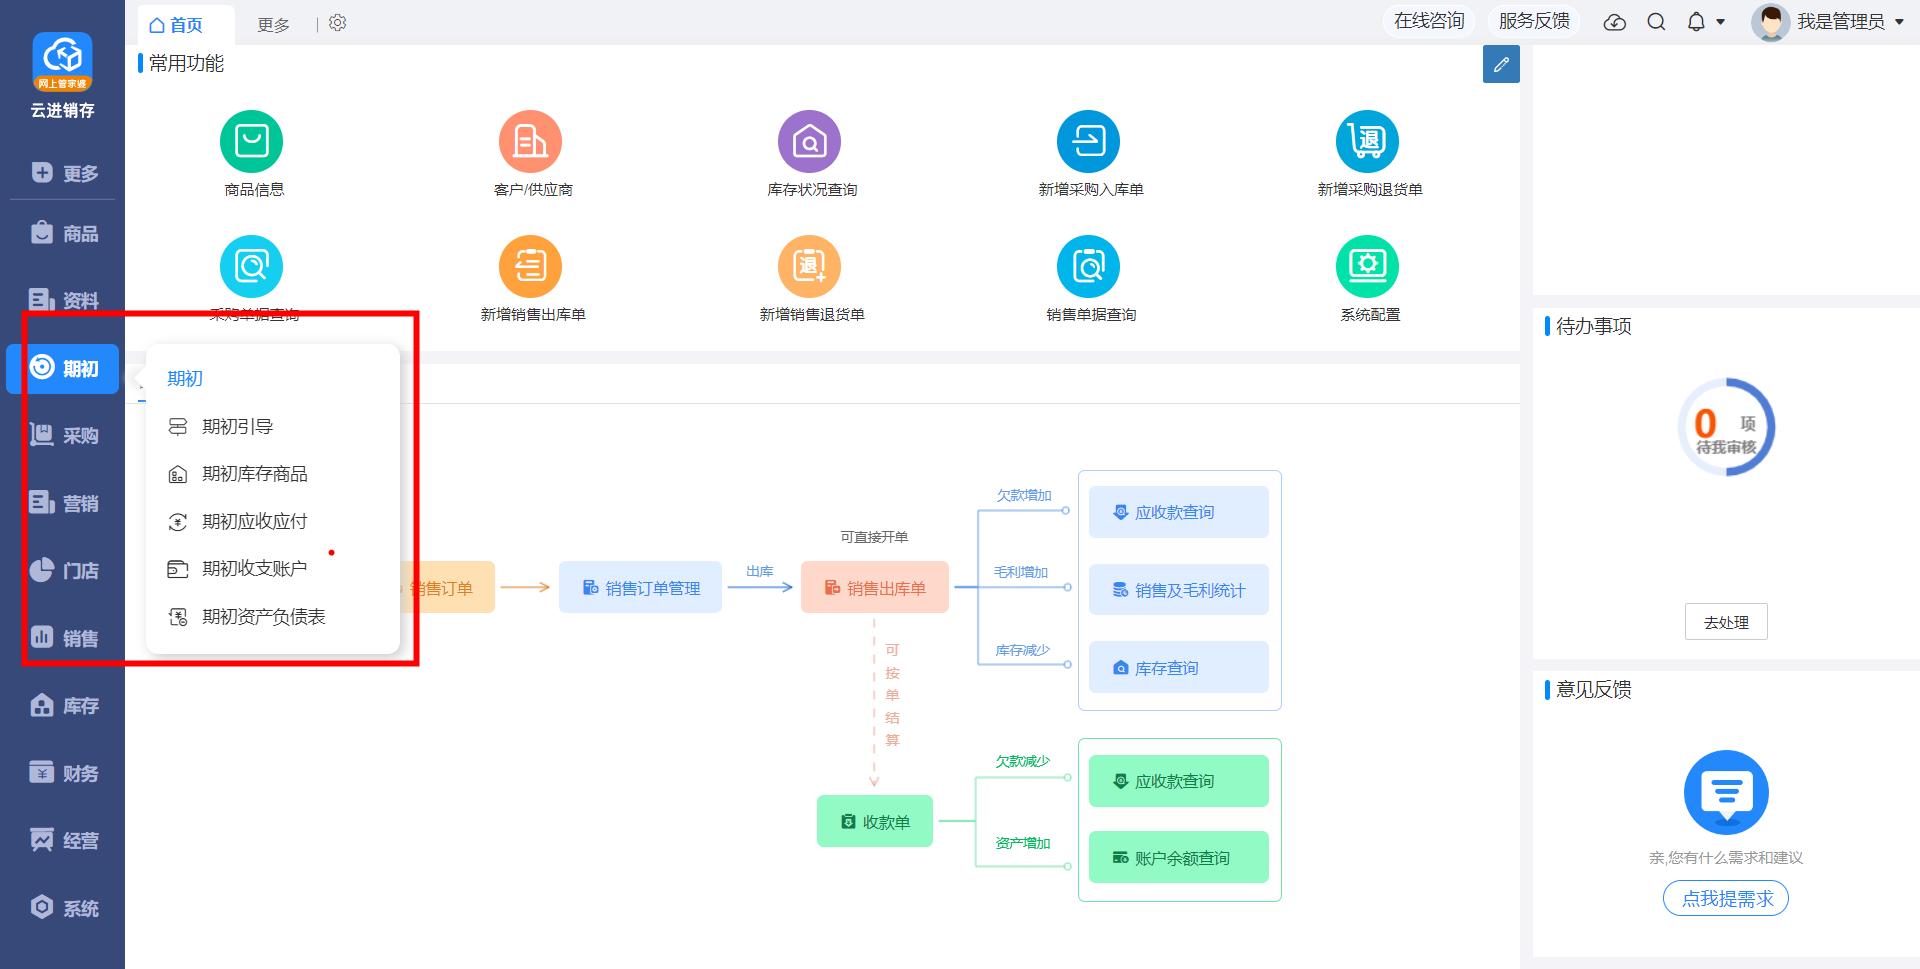
Task: Open the 采购单据查询 magnifier icon
Action: click(x=251, y=266)
